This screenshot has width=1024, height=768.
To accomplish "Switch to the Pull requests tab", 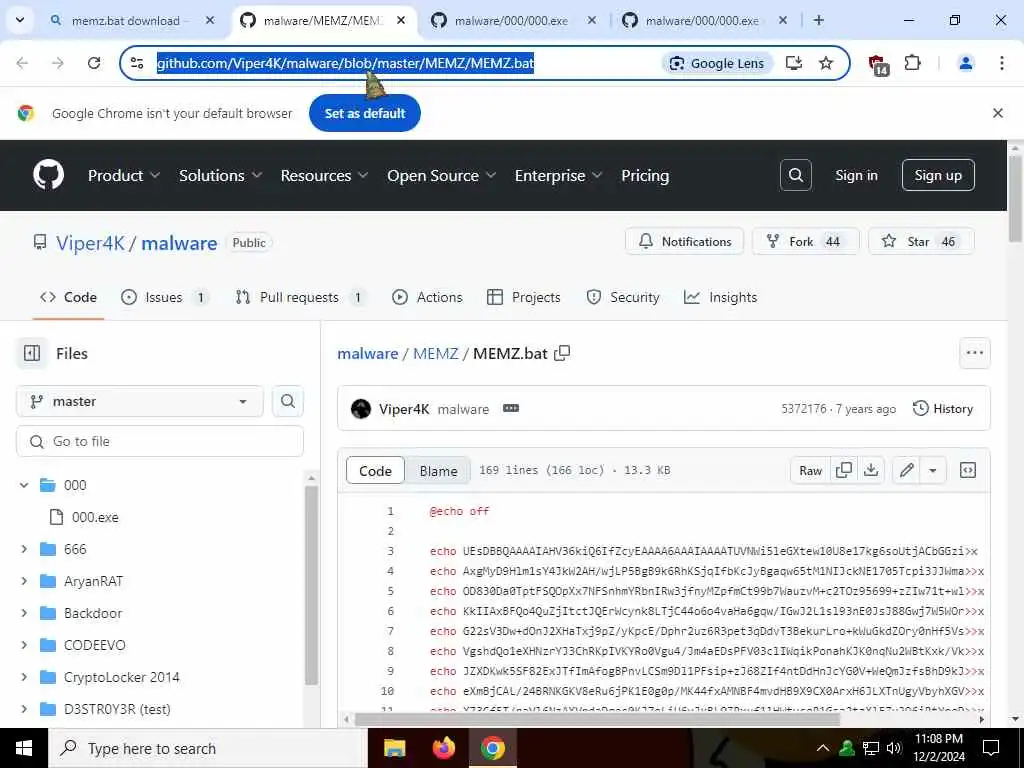I will click(300, 297).
